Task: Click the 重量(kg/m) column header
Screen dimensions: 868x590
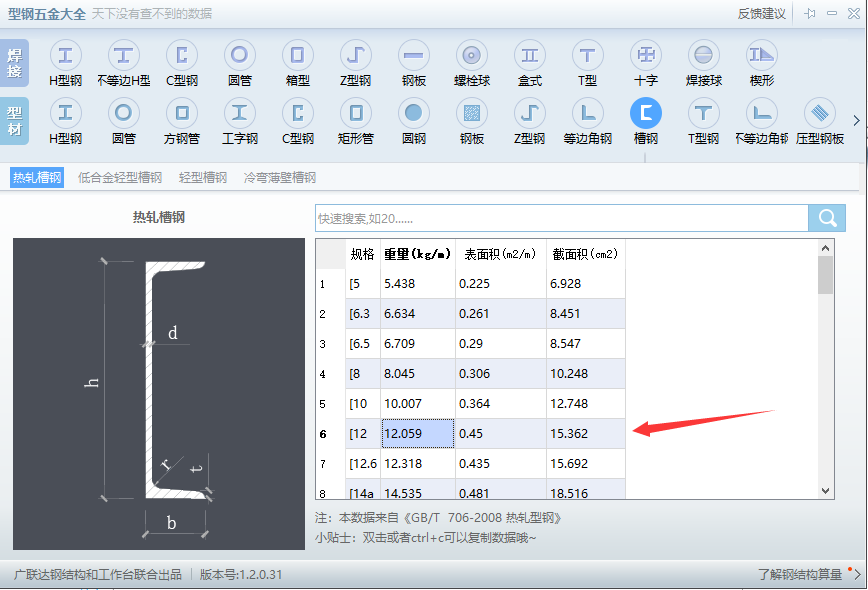Action: click(x=417, y=254)
